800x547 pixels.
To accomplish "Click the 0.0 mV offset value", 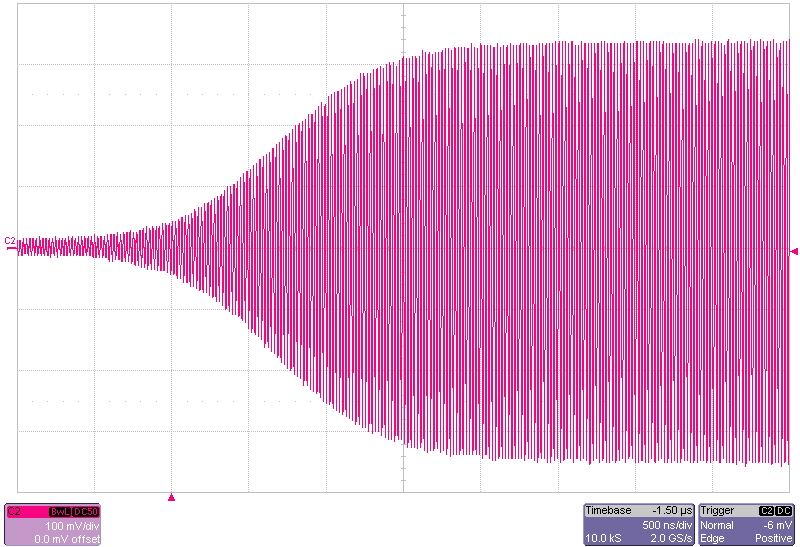I will click(67, 539).
